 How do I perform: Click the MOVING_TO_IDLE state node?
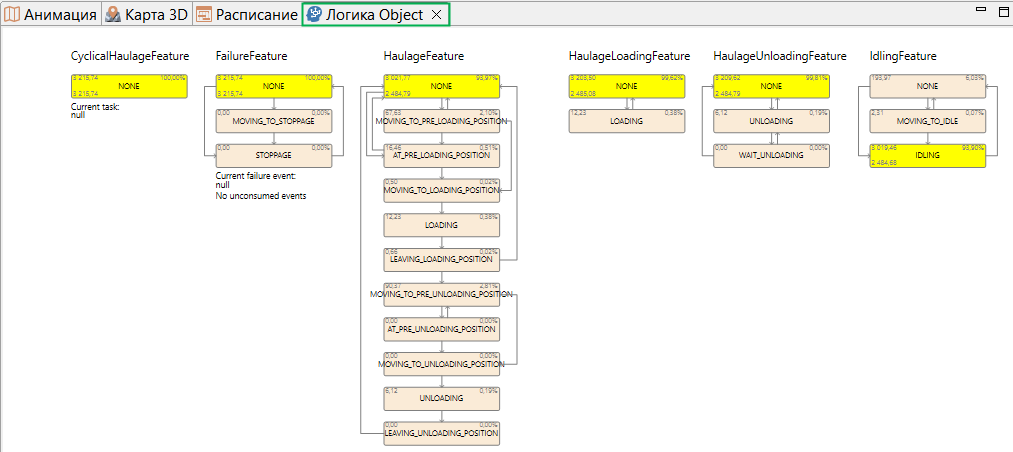click(928, 121)
